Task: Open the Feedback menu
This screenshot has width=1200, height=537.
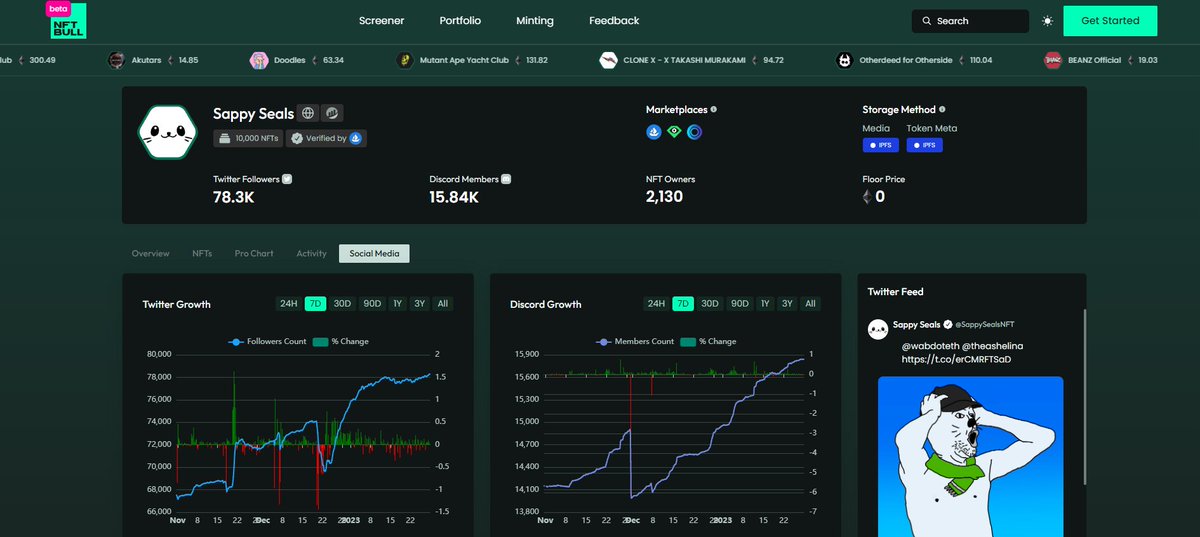Action: click(614, 20)
